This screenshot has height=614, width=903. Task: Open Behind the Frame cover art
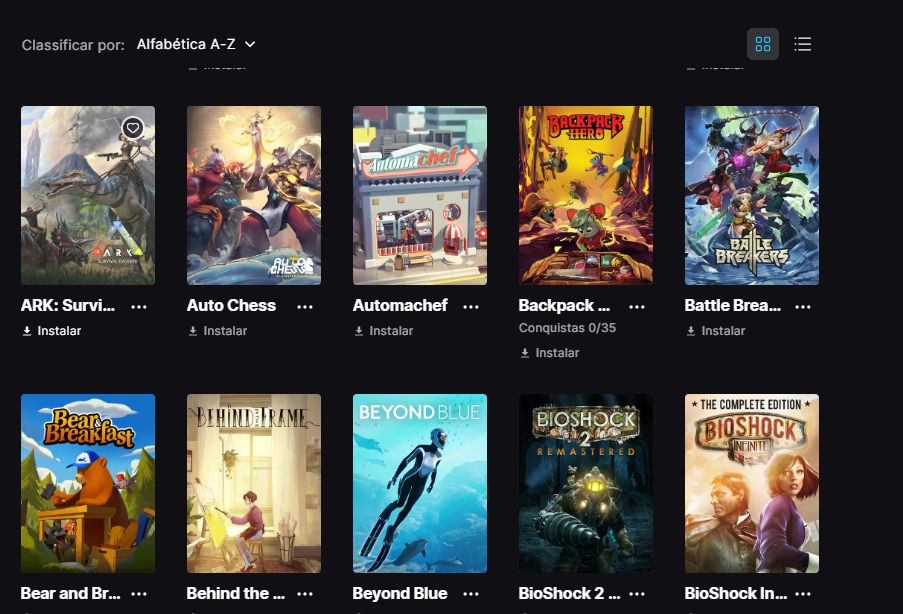[x=254, y=483]
